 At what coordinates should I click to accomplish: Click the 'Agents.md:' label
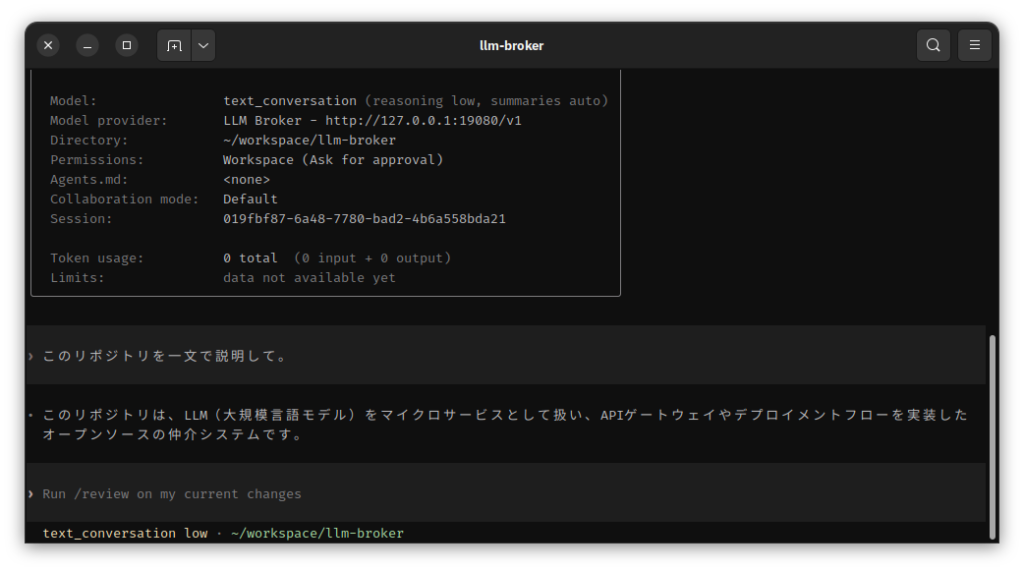click(89, 180)
